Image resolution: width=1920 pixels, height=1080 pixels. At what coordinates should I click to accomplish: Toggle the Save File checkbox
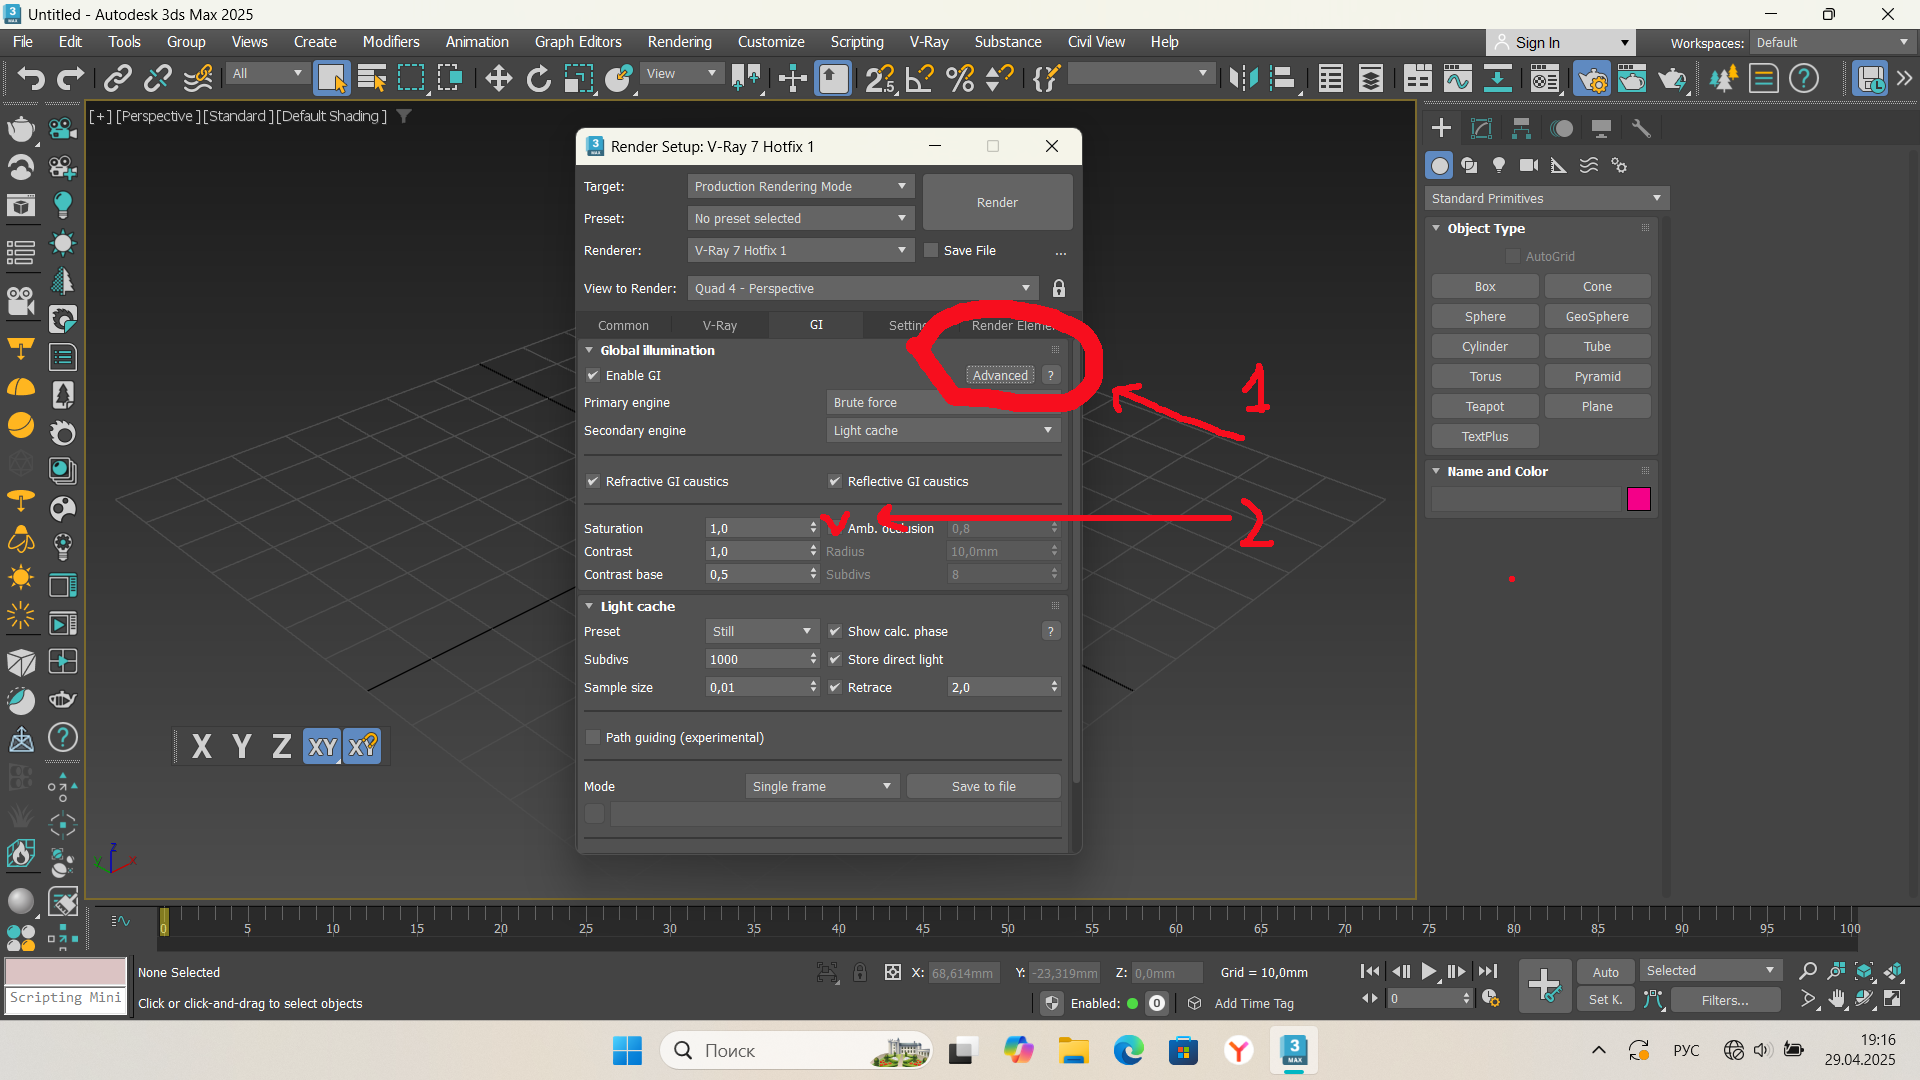[x=931, y=251]
